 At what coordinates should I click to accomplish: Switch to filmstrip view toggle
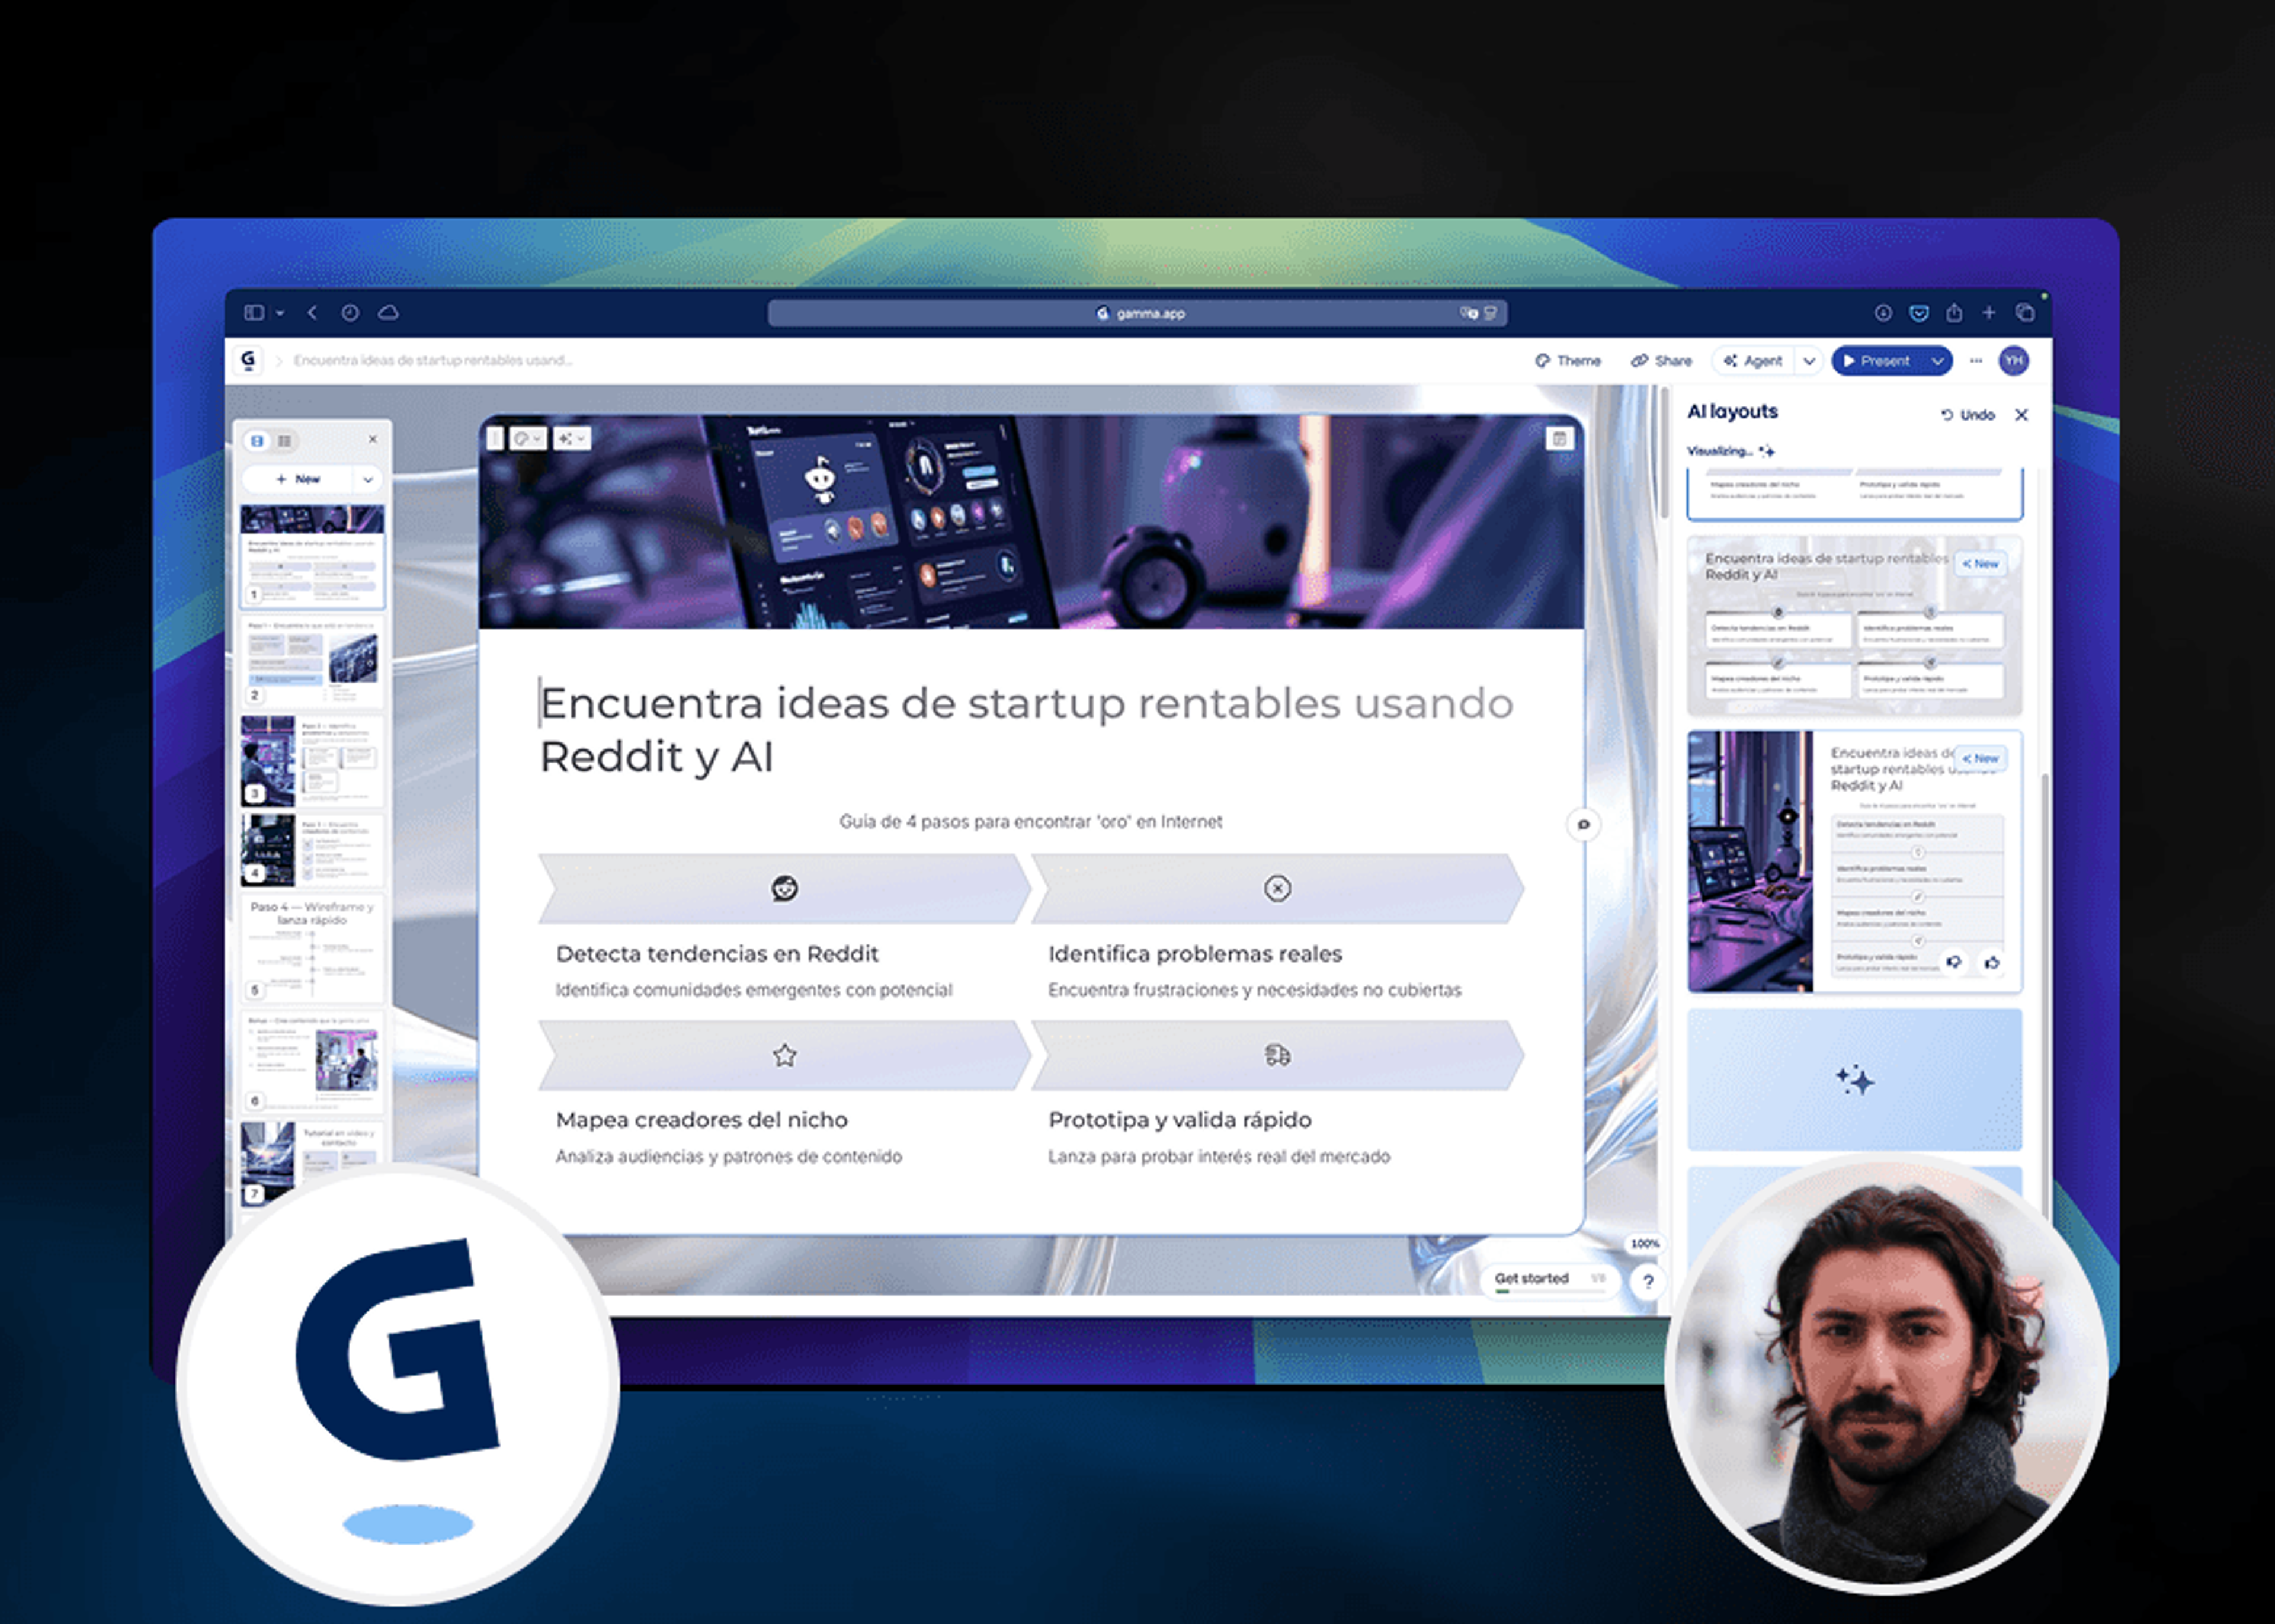pyautogui.click(x=257, y=441)
